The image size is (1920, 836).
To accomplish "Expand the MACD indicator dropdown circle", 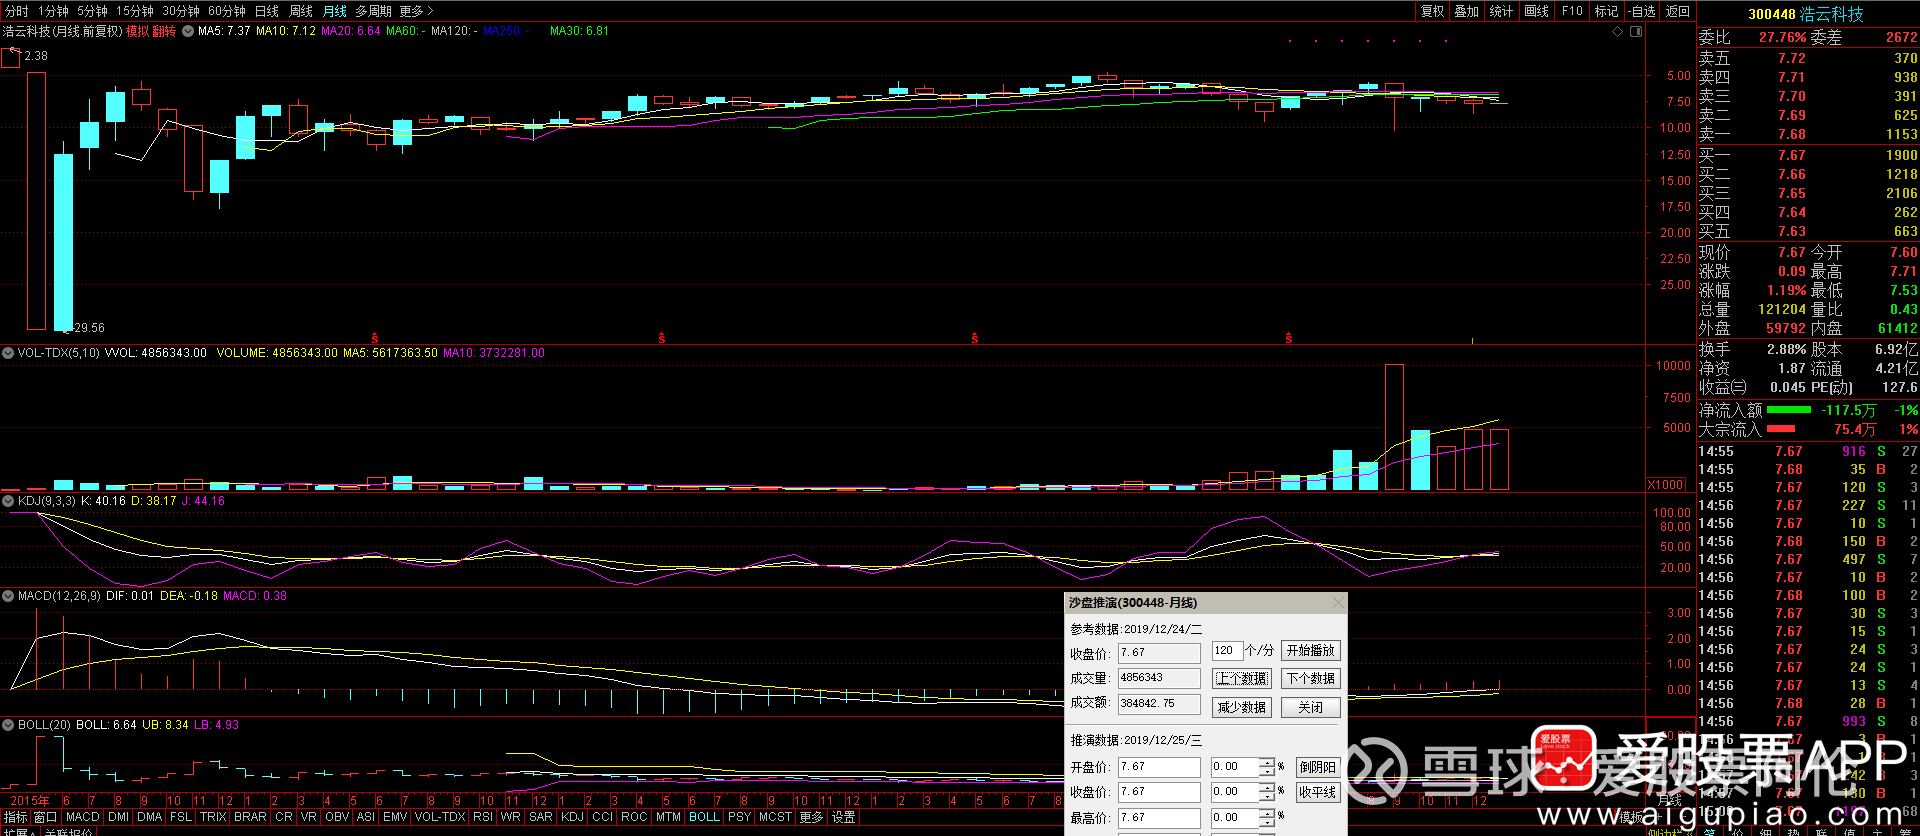I will click(8, 596).
